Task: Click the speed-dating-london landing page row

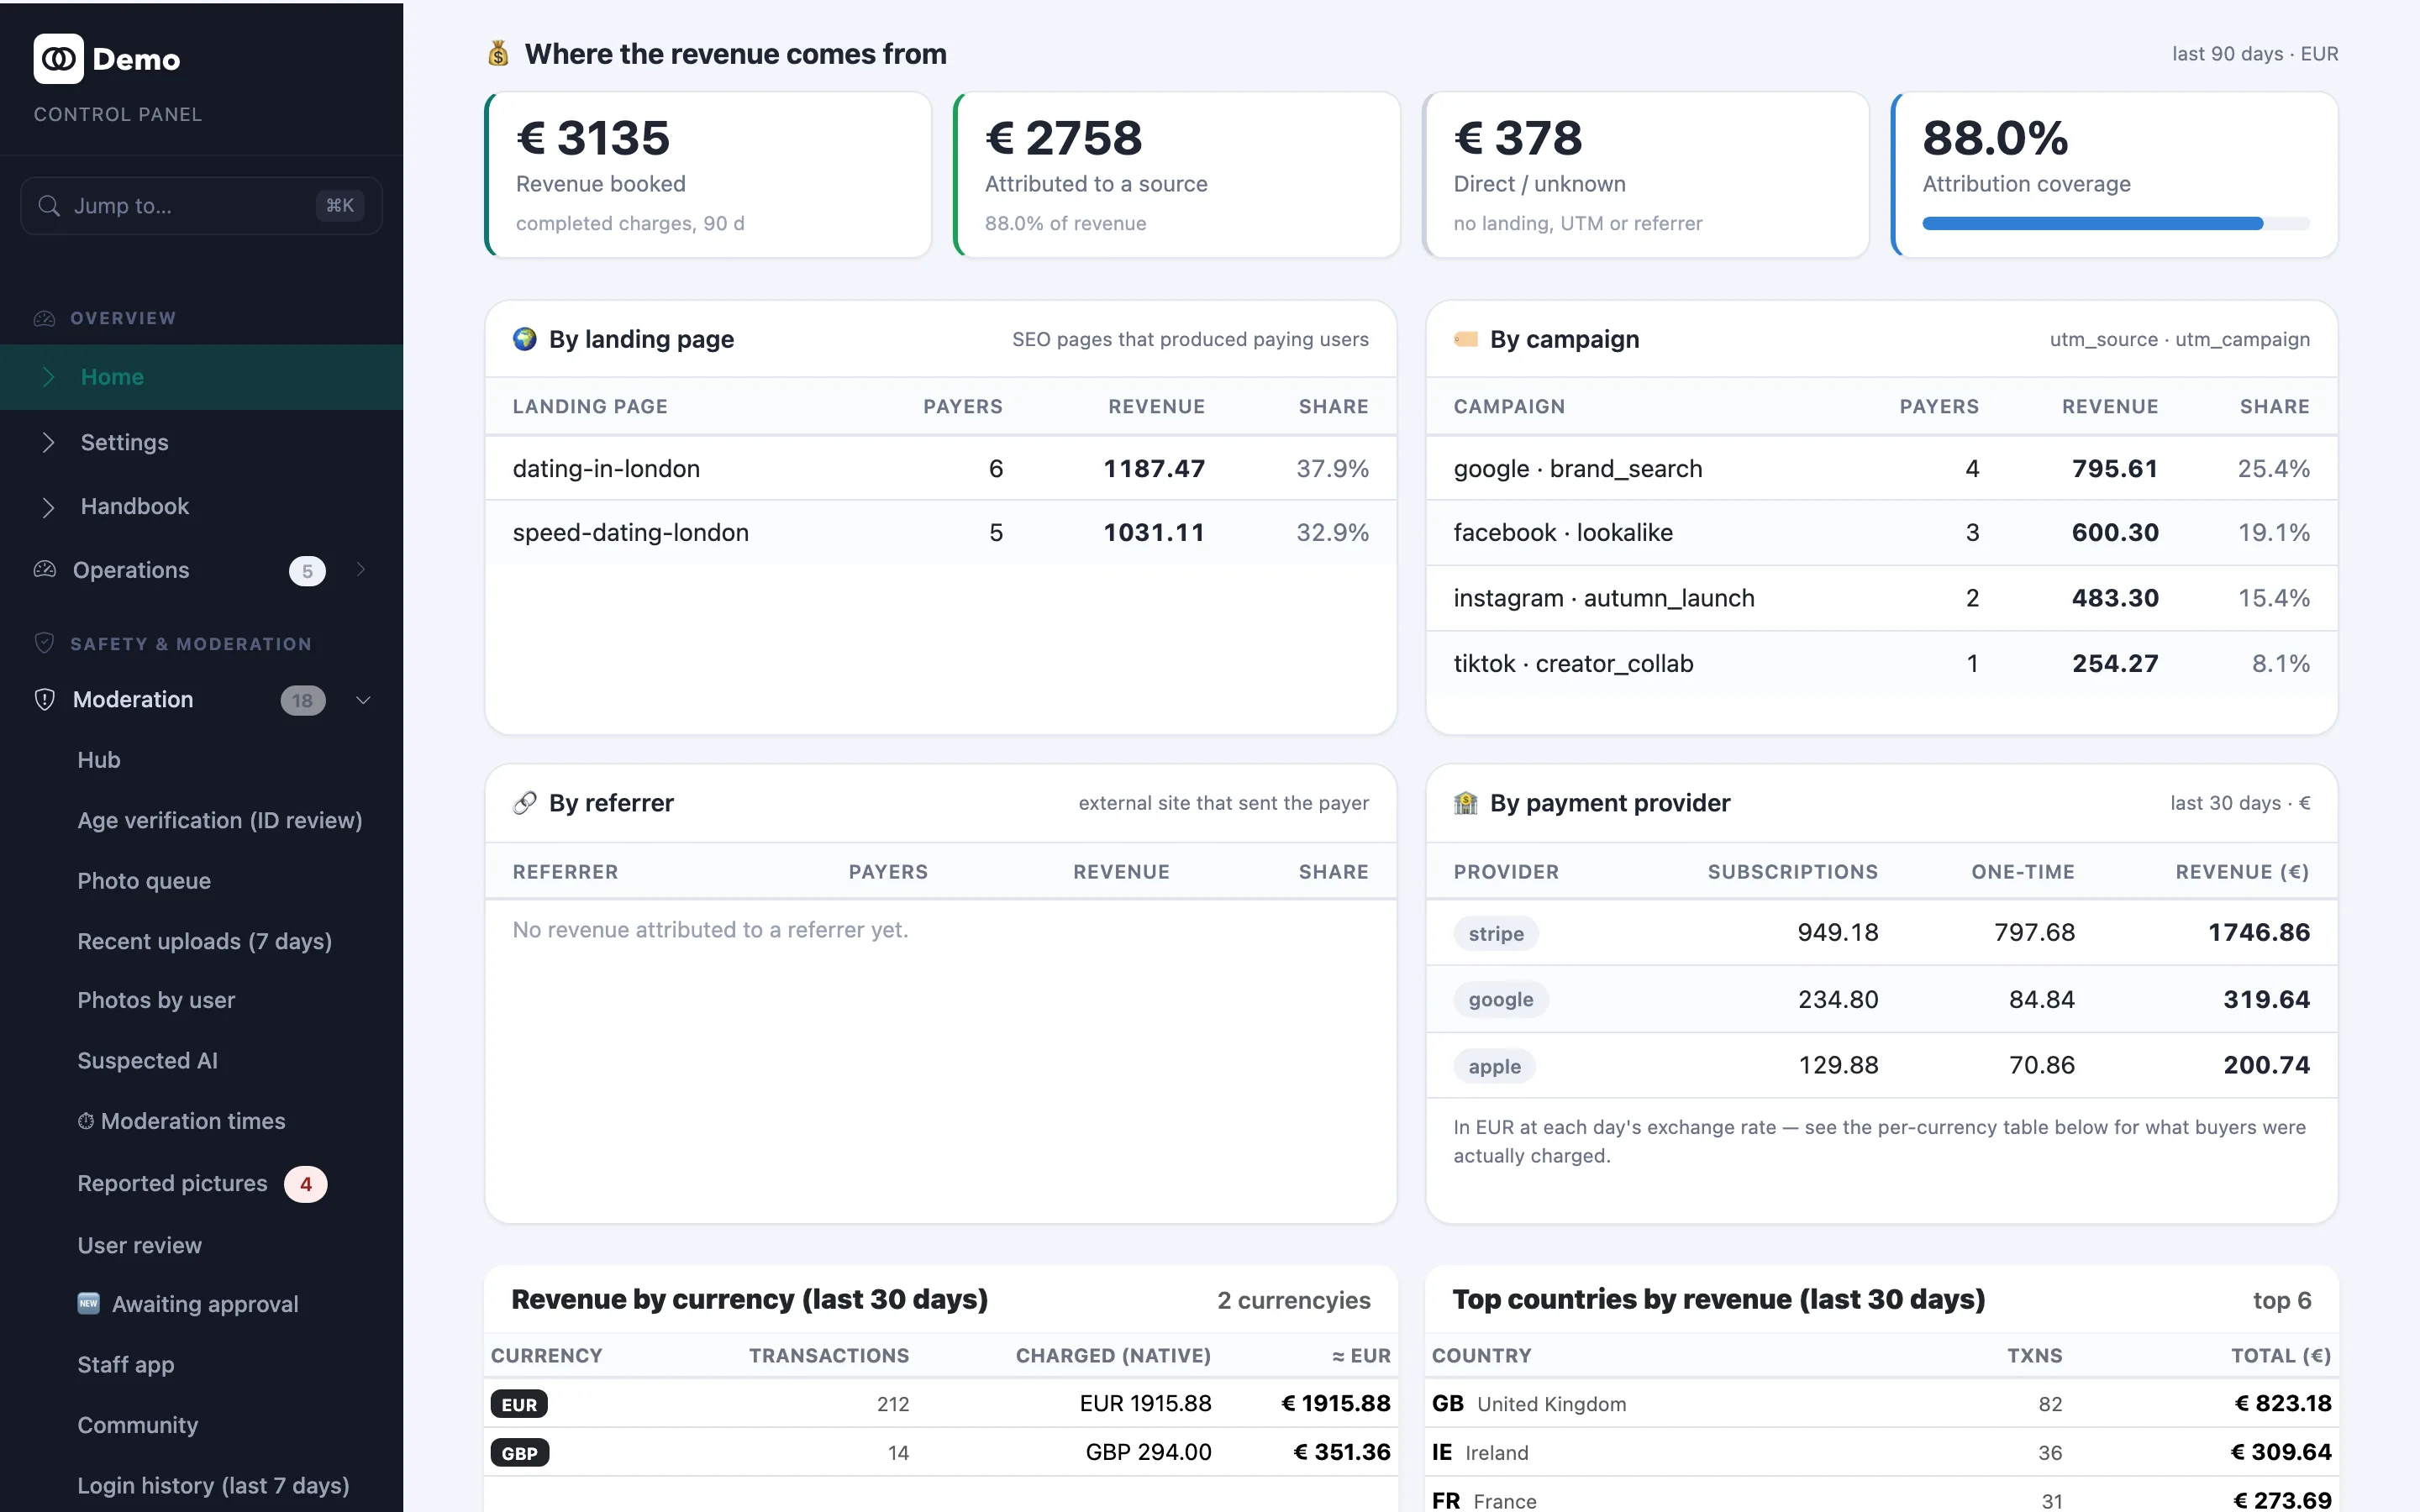Action: pos(941,533)
